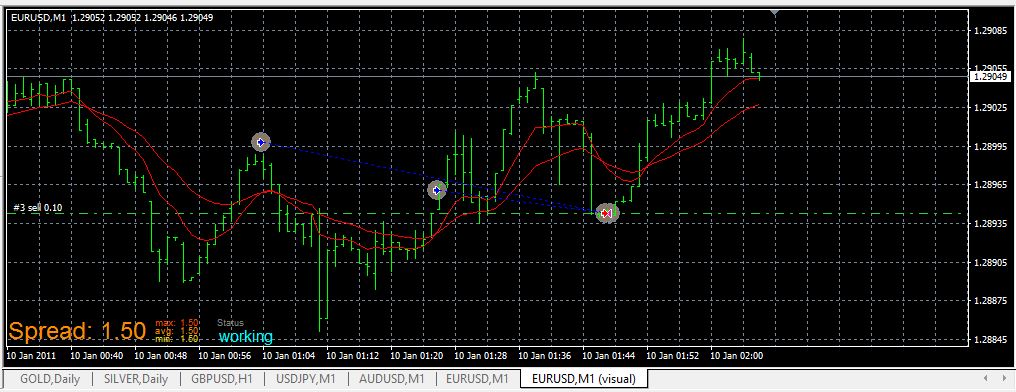Click the 1.29055 price axis label
1016x392 pixels.
(x=991, y=68)
